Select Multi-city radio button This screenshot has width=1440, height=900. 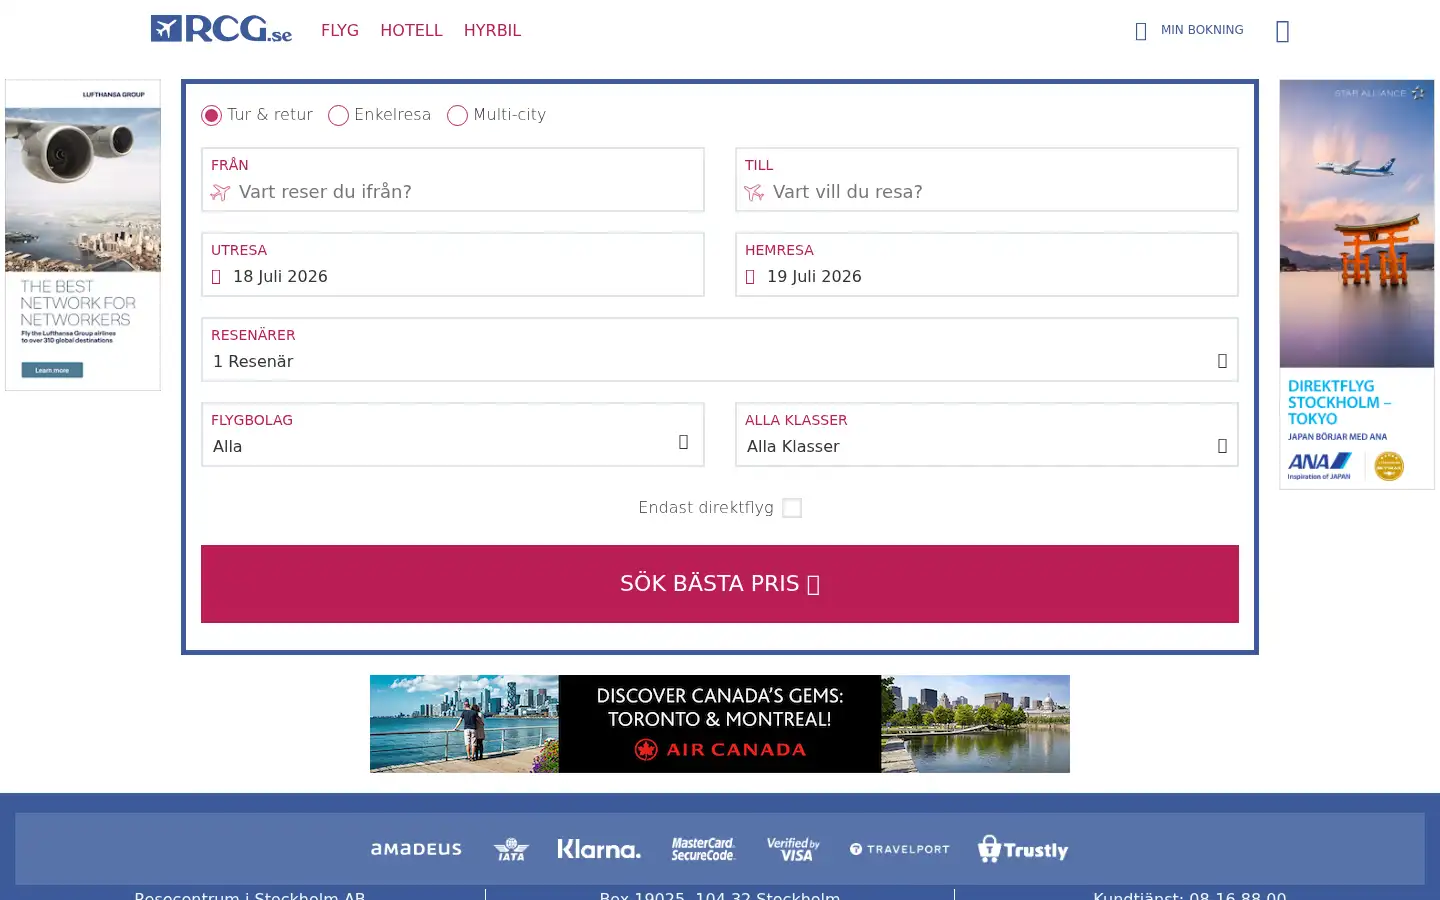pyautogui.click(x=457, y=116)
